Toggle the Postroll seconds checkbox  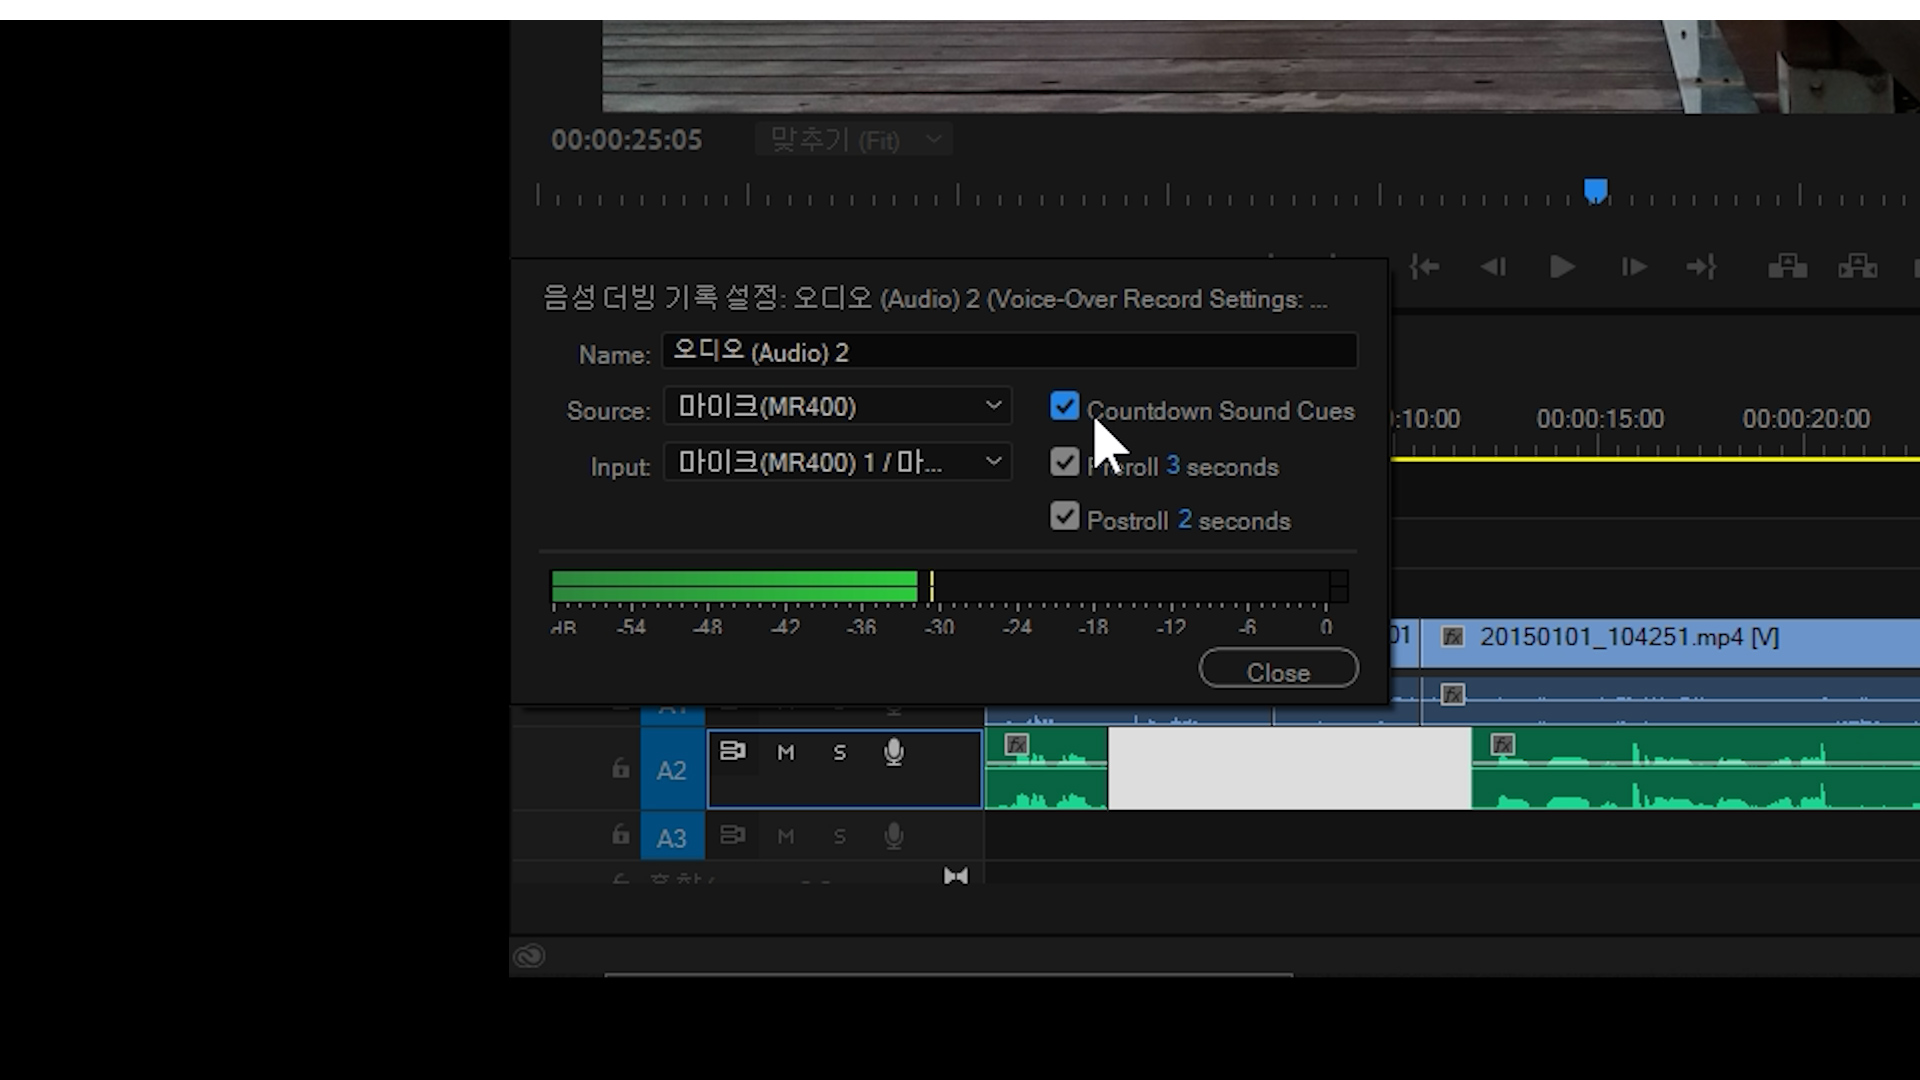(x=1065, y=517)
